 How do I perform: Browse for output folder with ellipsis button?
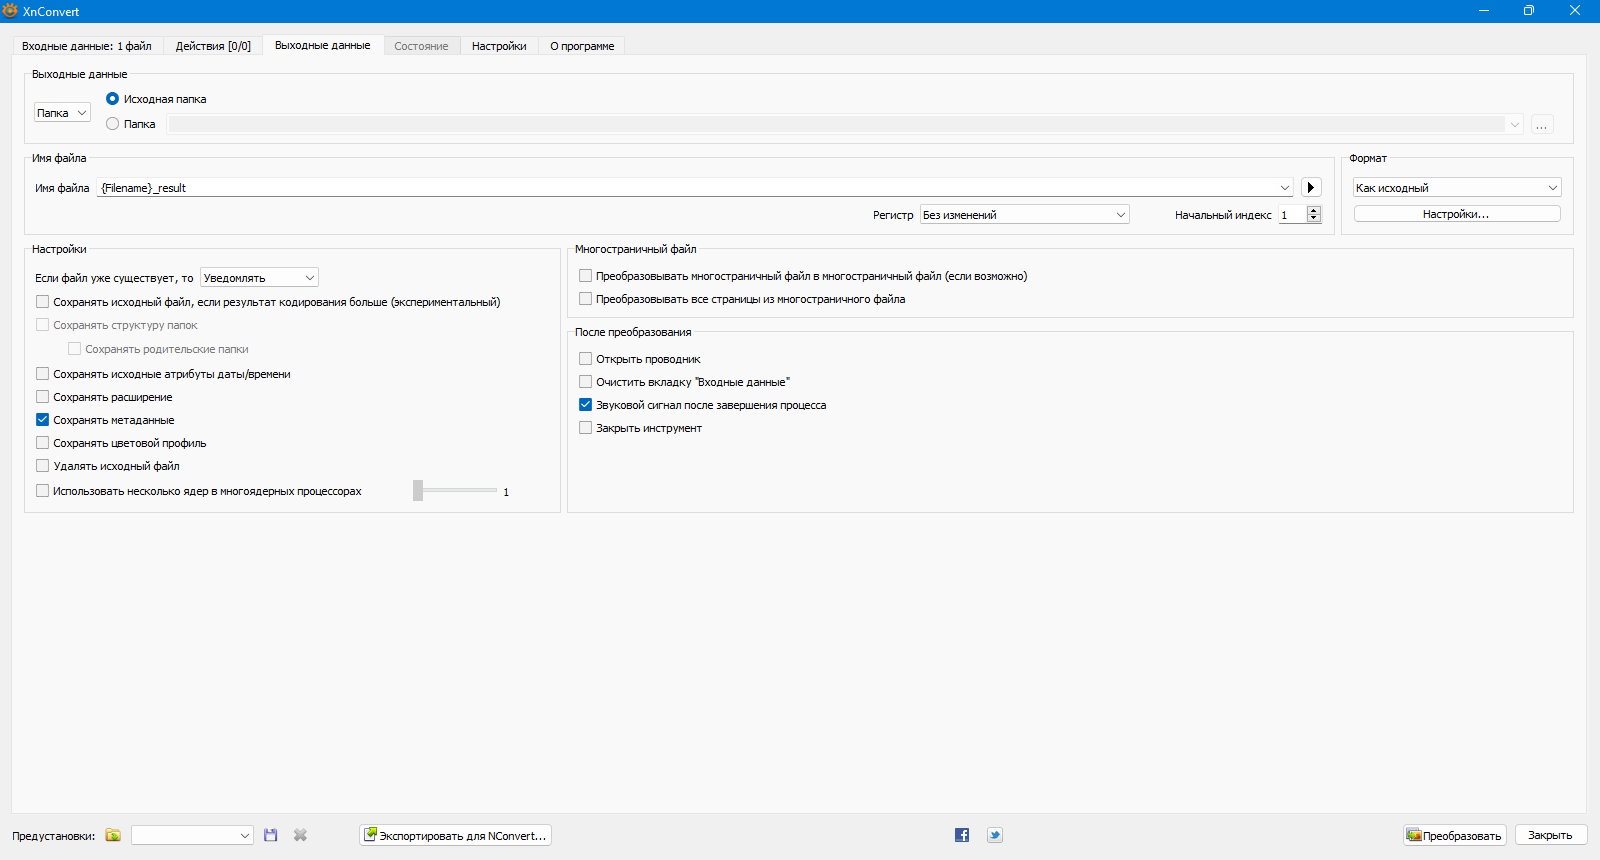[1542, 125]
